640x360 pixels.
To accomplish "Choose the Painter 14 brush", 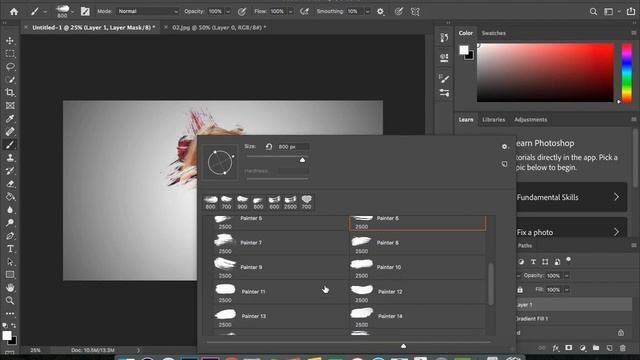I will (418, 317).
